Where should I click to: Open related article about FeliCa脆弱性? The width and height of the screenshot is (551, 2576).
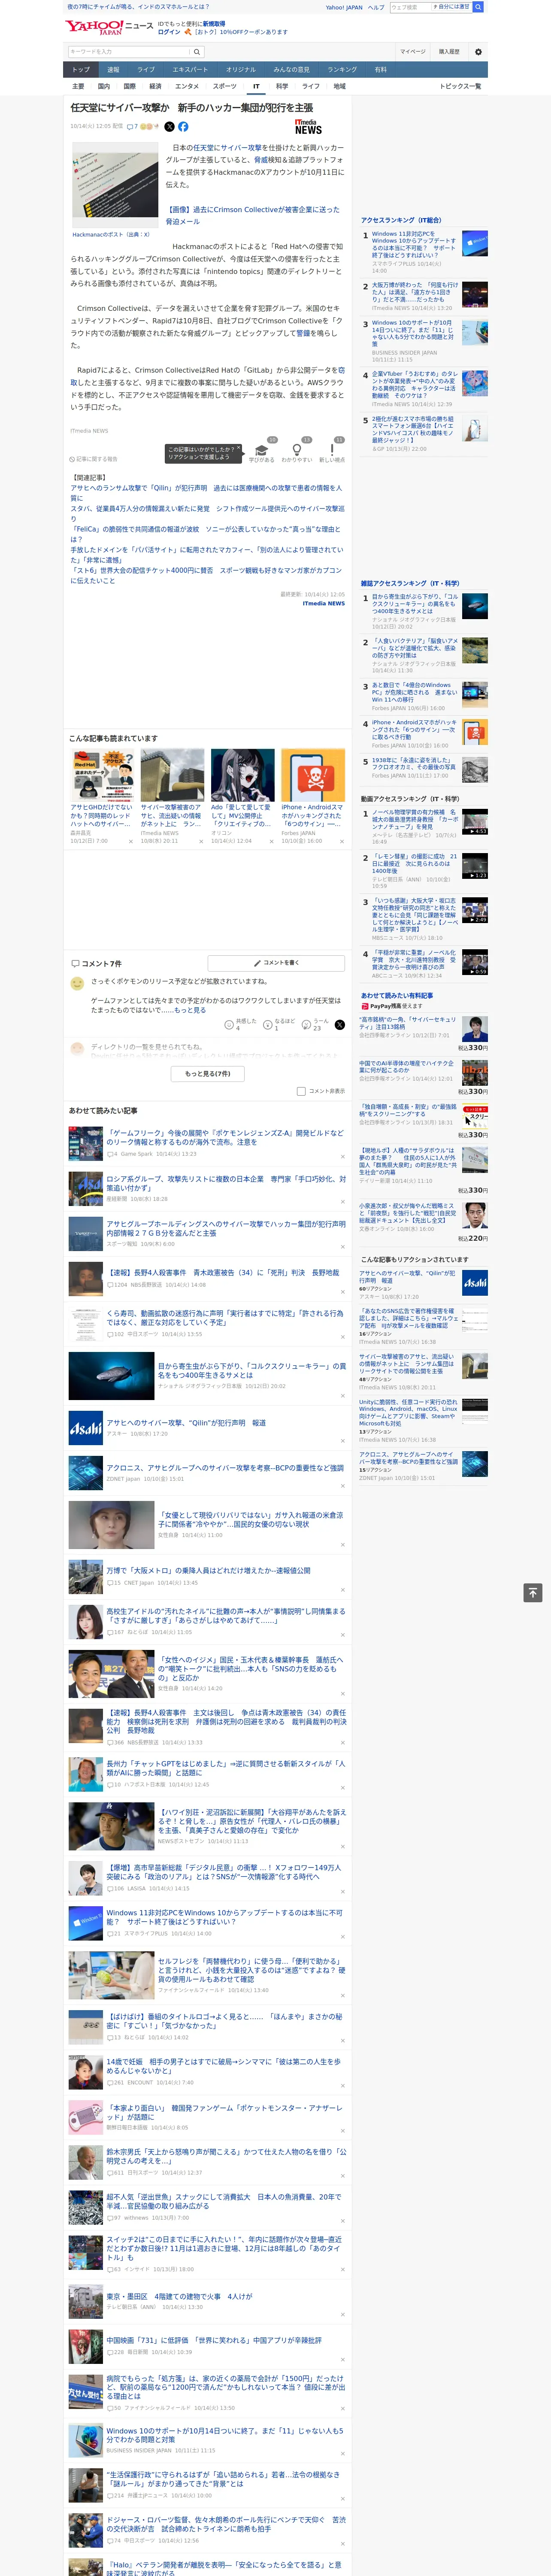click(205, 534)
